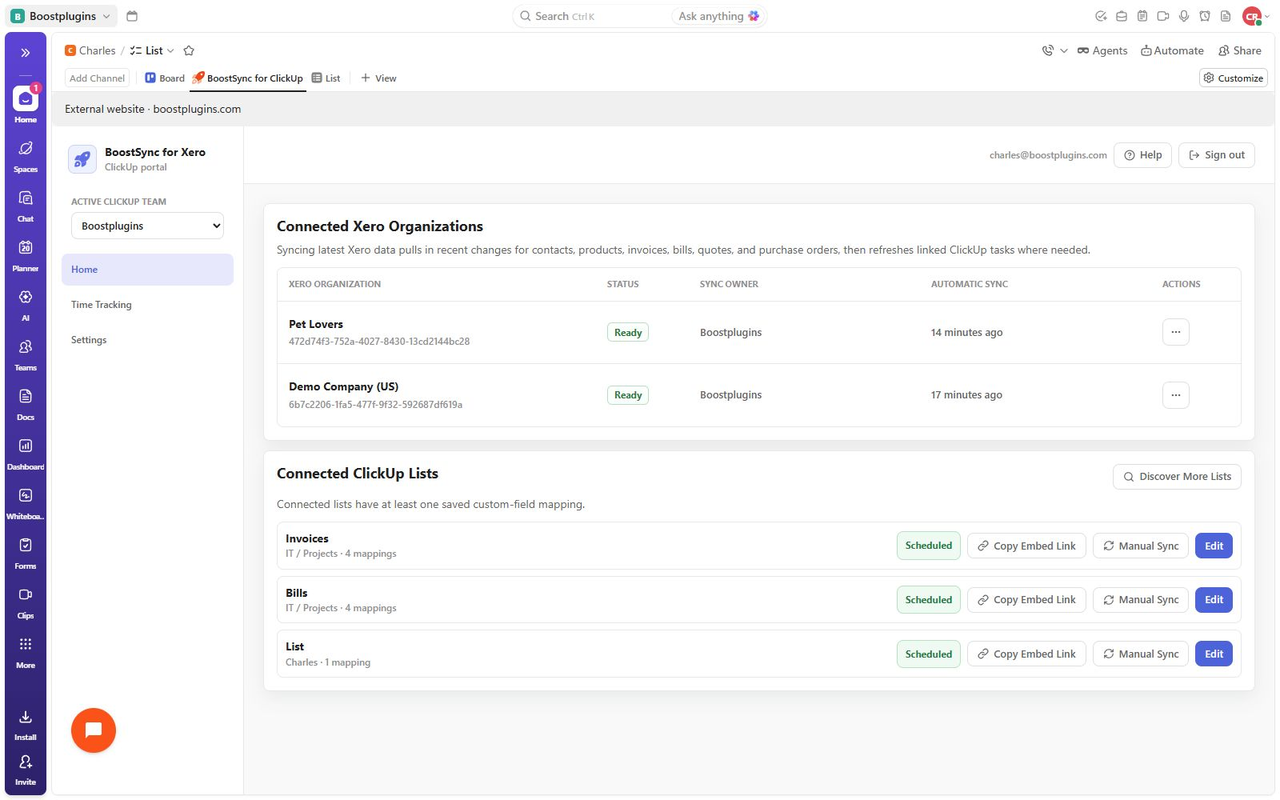Open the Boostplugins workspace switcher dropdown
The height and width of the screenshot is (800, 1280).
point(61,16)
